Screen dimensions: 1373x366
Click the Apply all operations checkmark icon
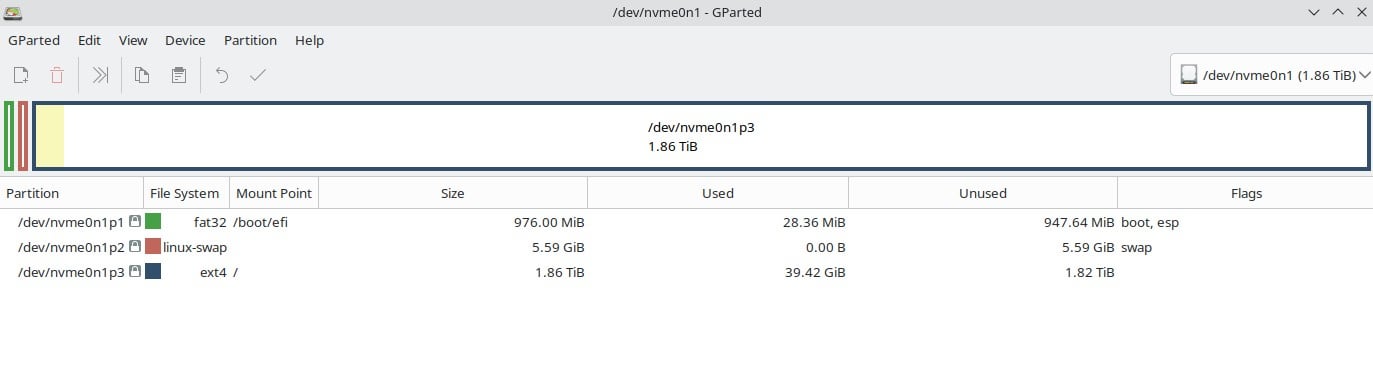coord(258,75)
